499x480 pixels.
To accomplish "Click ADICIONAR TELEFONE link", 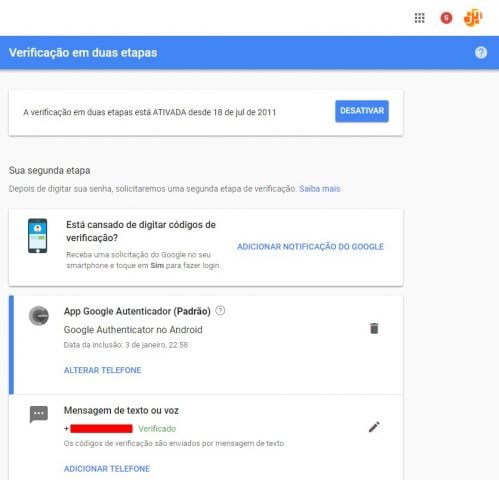I will (107, 469).
